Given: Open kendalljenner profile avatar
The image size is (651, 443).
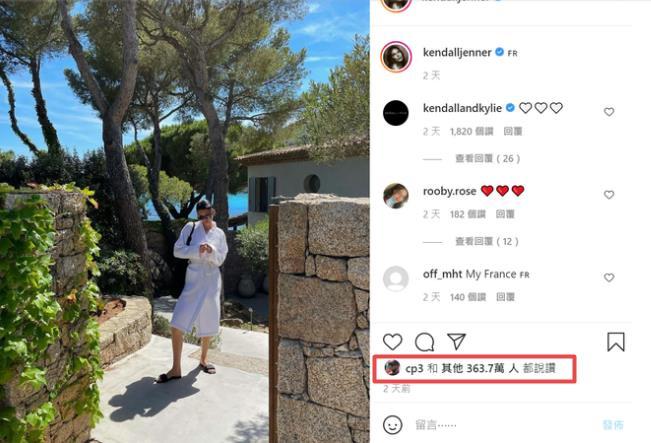Looking at the screenshot, I should coord(396,57).
